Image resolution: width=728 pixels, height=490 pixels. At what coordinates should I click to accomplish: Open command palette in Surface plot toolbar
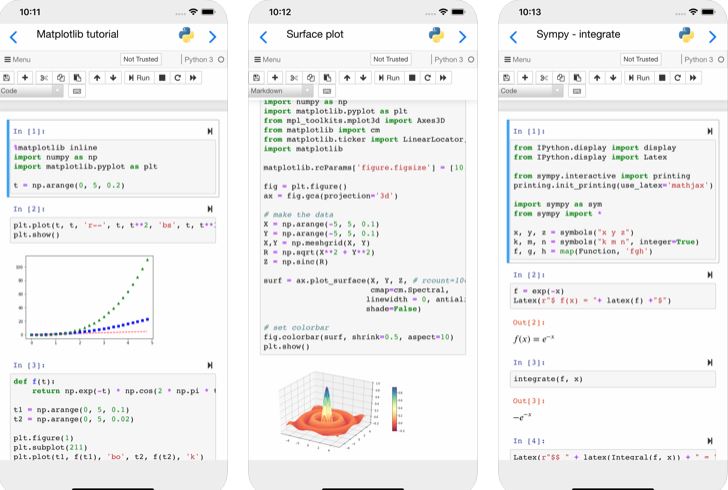click(327, 91)
